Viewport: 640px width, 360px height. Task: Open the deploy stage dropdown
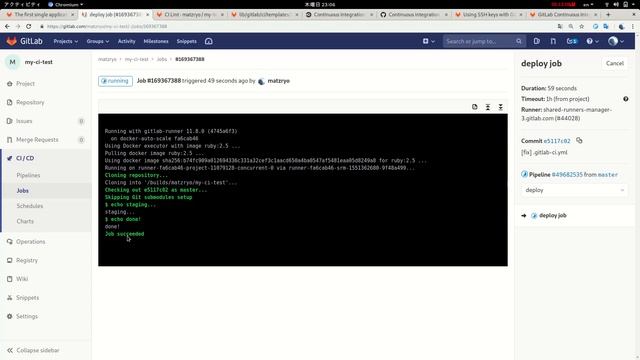click(x=574, y=190)
